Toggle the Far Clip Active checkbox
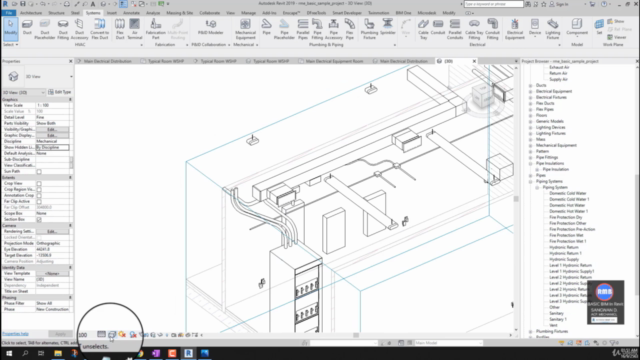Screen dimensions: 640x360 tap(39, 202)
